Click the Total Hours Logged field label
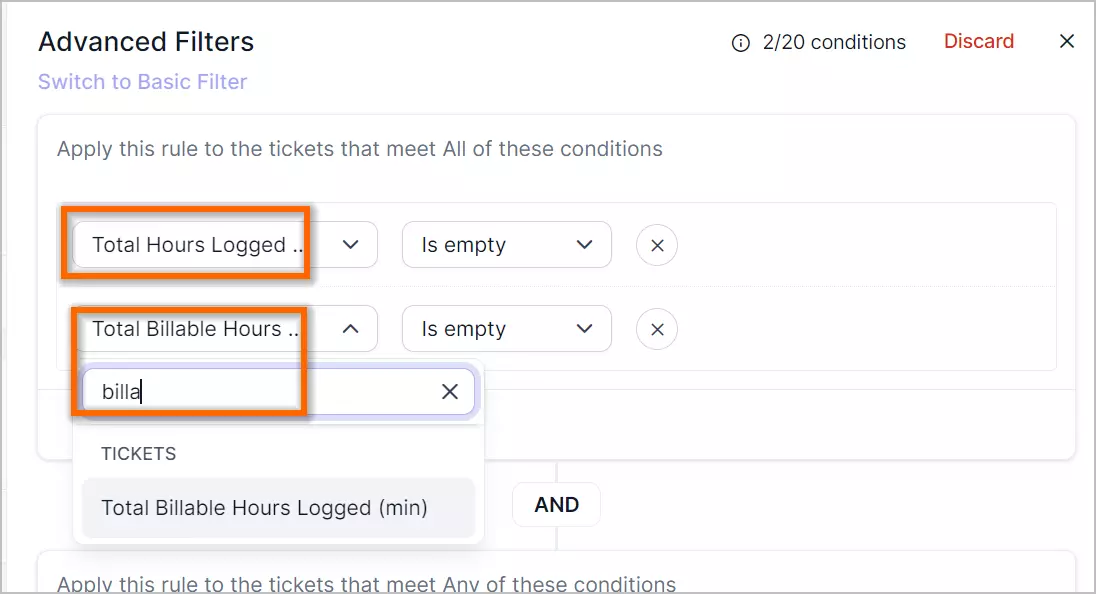 198,245
